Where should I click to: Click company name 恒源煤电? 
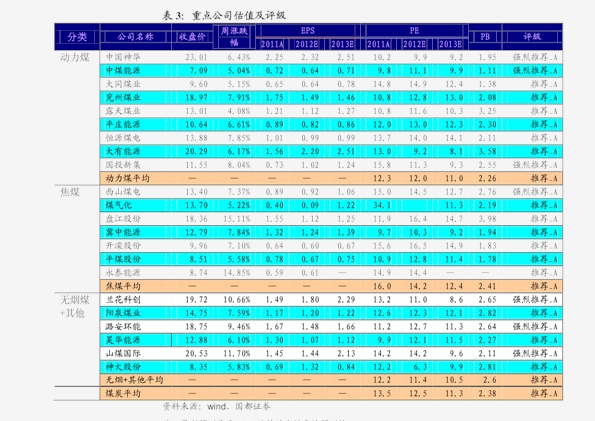123,138
